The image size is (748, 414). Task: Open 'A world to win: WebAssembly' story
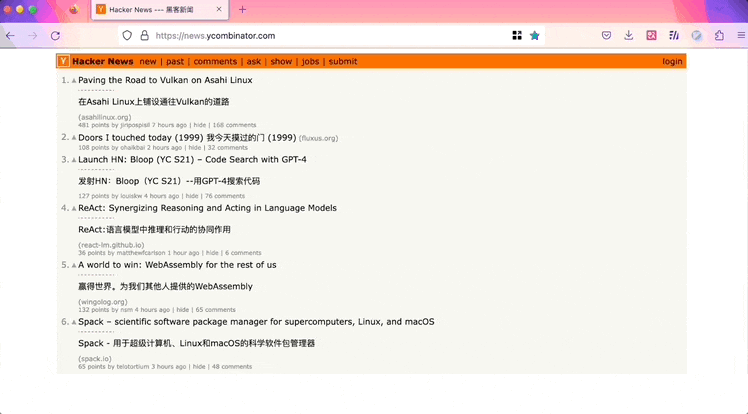[x=177, y=265]
